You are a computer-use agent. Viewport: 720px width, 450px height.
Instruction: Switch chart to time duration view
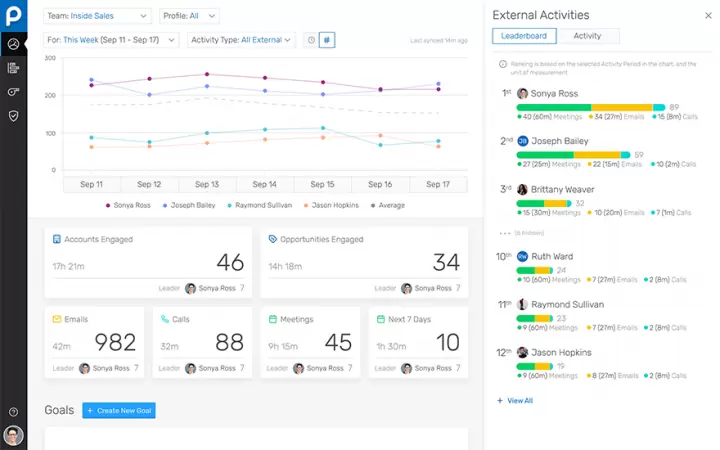(x=311, y=40)
